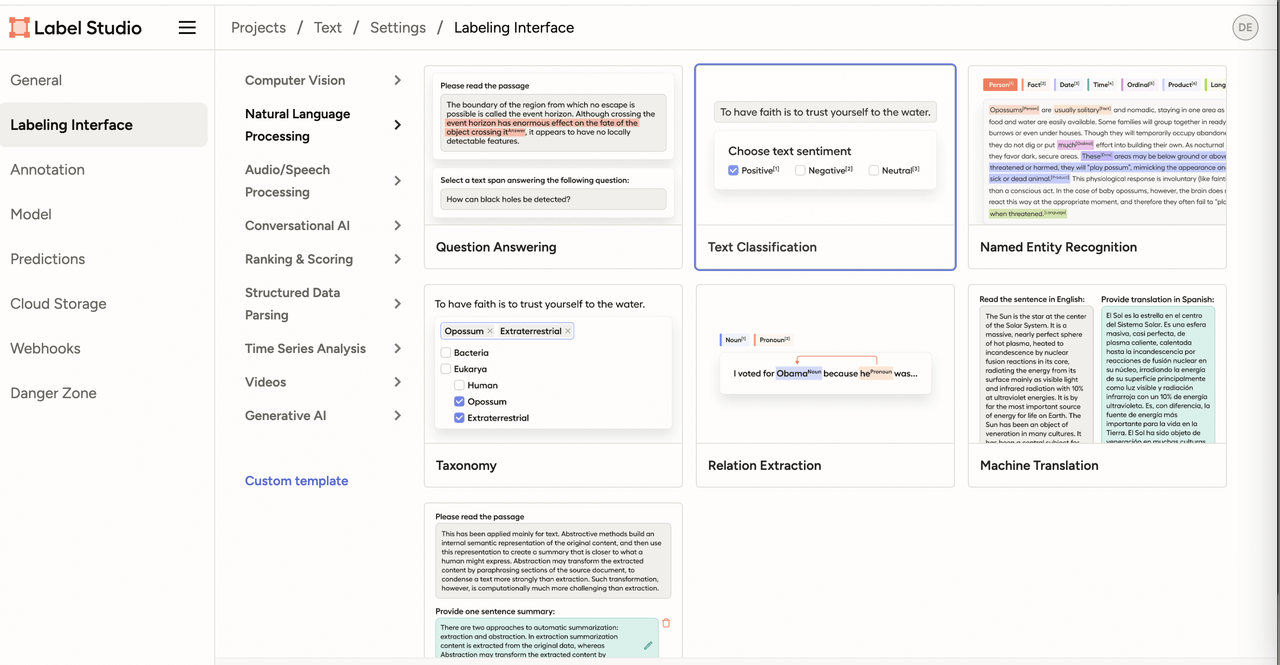
Task: Open Cloud Storage settings
Action: 104,304
